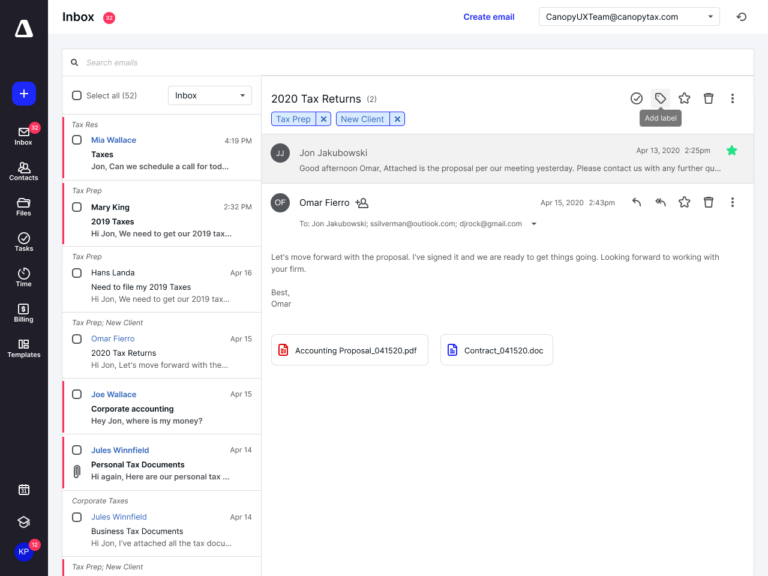Open Time in the sidebar
The height and width of the screenshot is (576, 768).
tap(24, 277)
